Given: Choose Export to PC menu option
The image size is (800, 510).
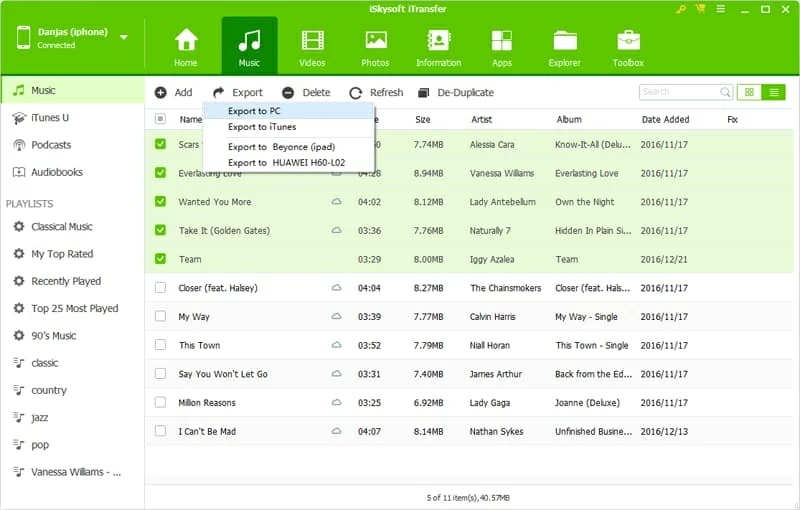Looking at the screenshot, I should point(254,111).
